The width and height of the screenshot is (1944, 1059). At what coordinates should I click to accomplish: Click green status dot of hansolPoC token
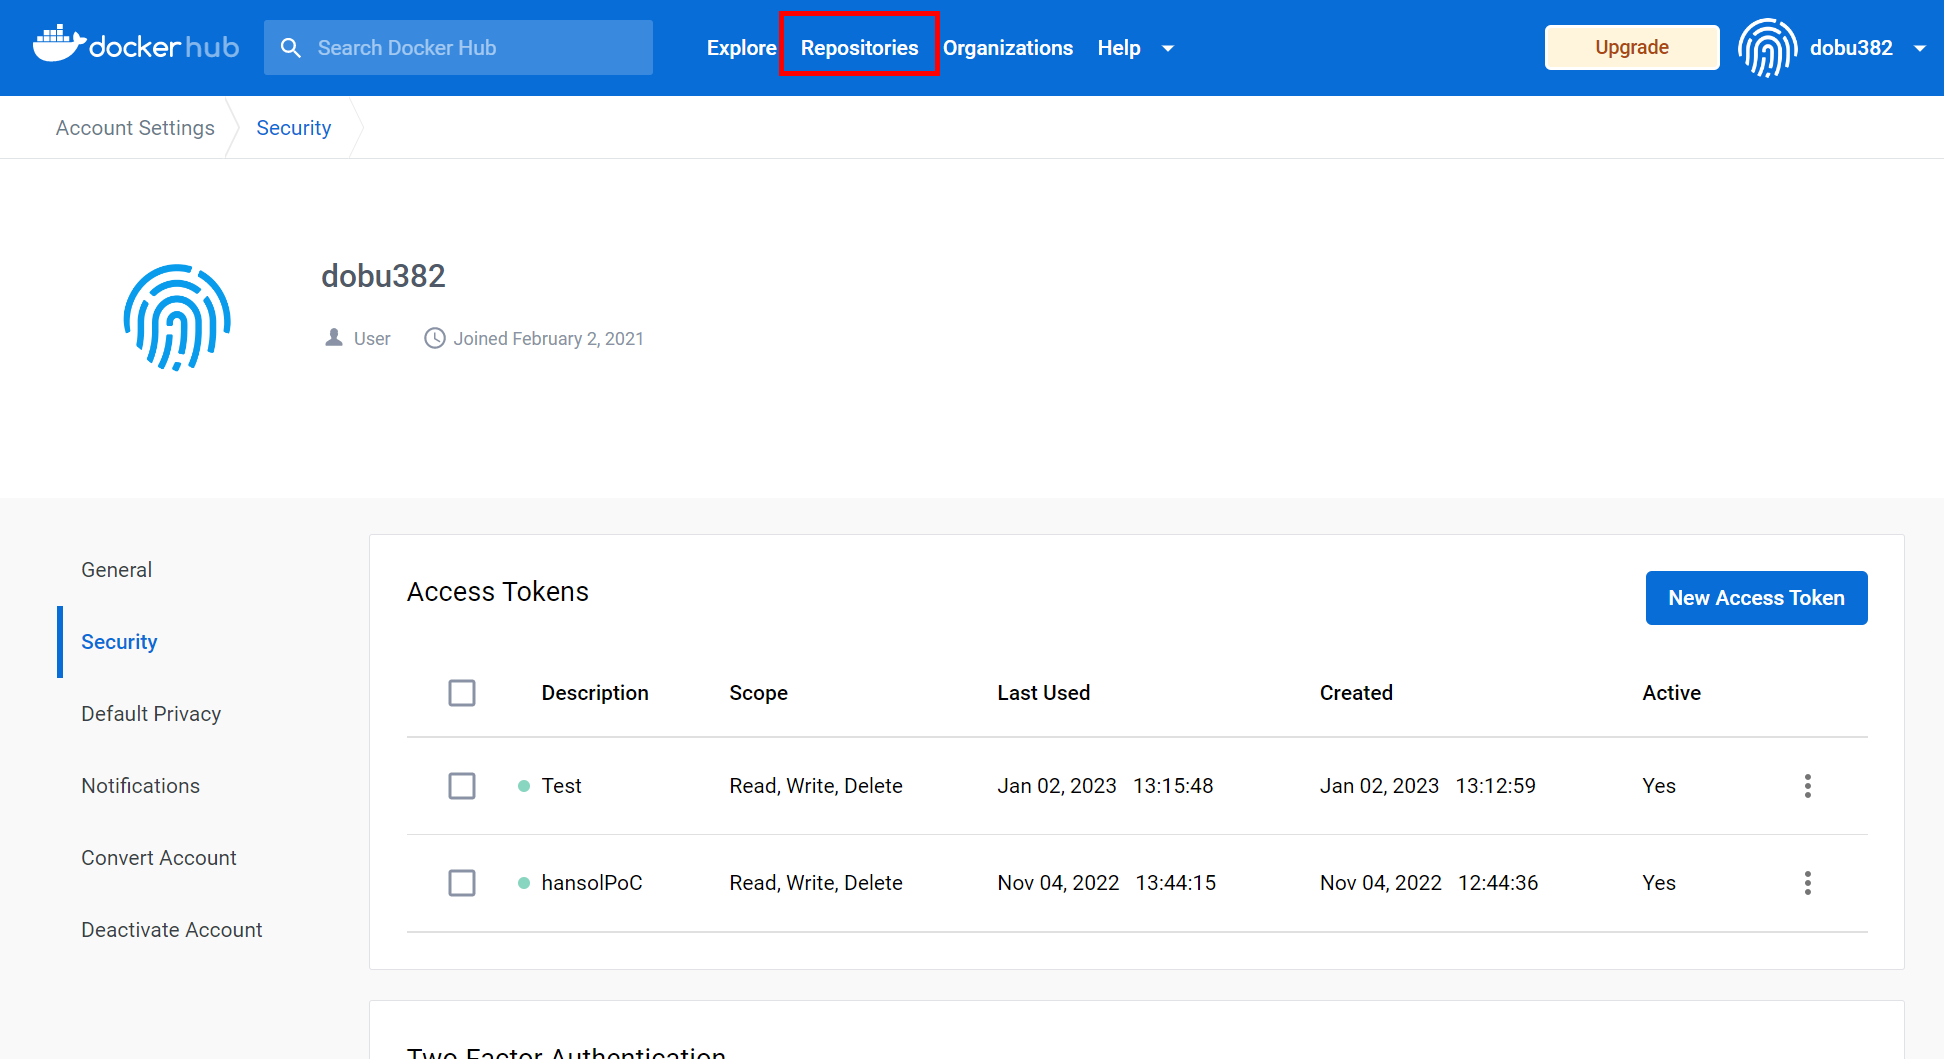(x=524, y=883)
